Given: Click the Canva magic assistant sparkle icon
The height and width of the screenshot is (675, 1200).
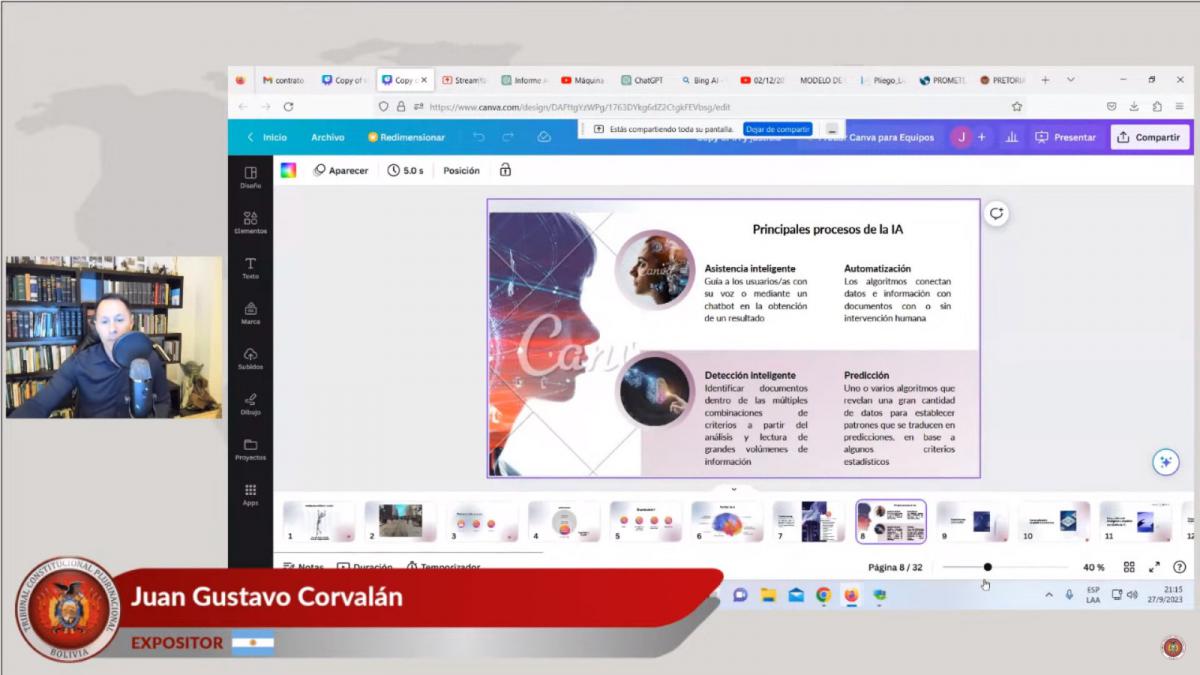Looking at the screenshot, I should pyautogui.click(x=1164, y=462).
